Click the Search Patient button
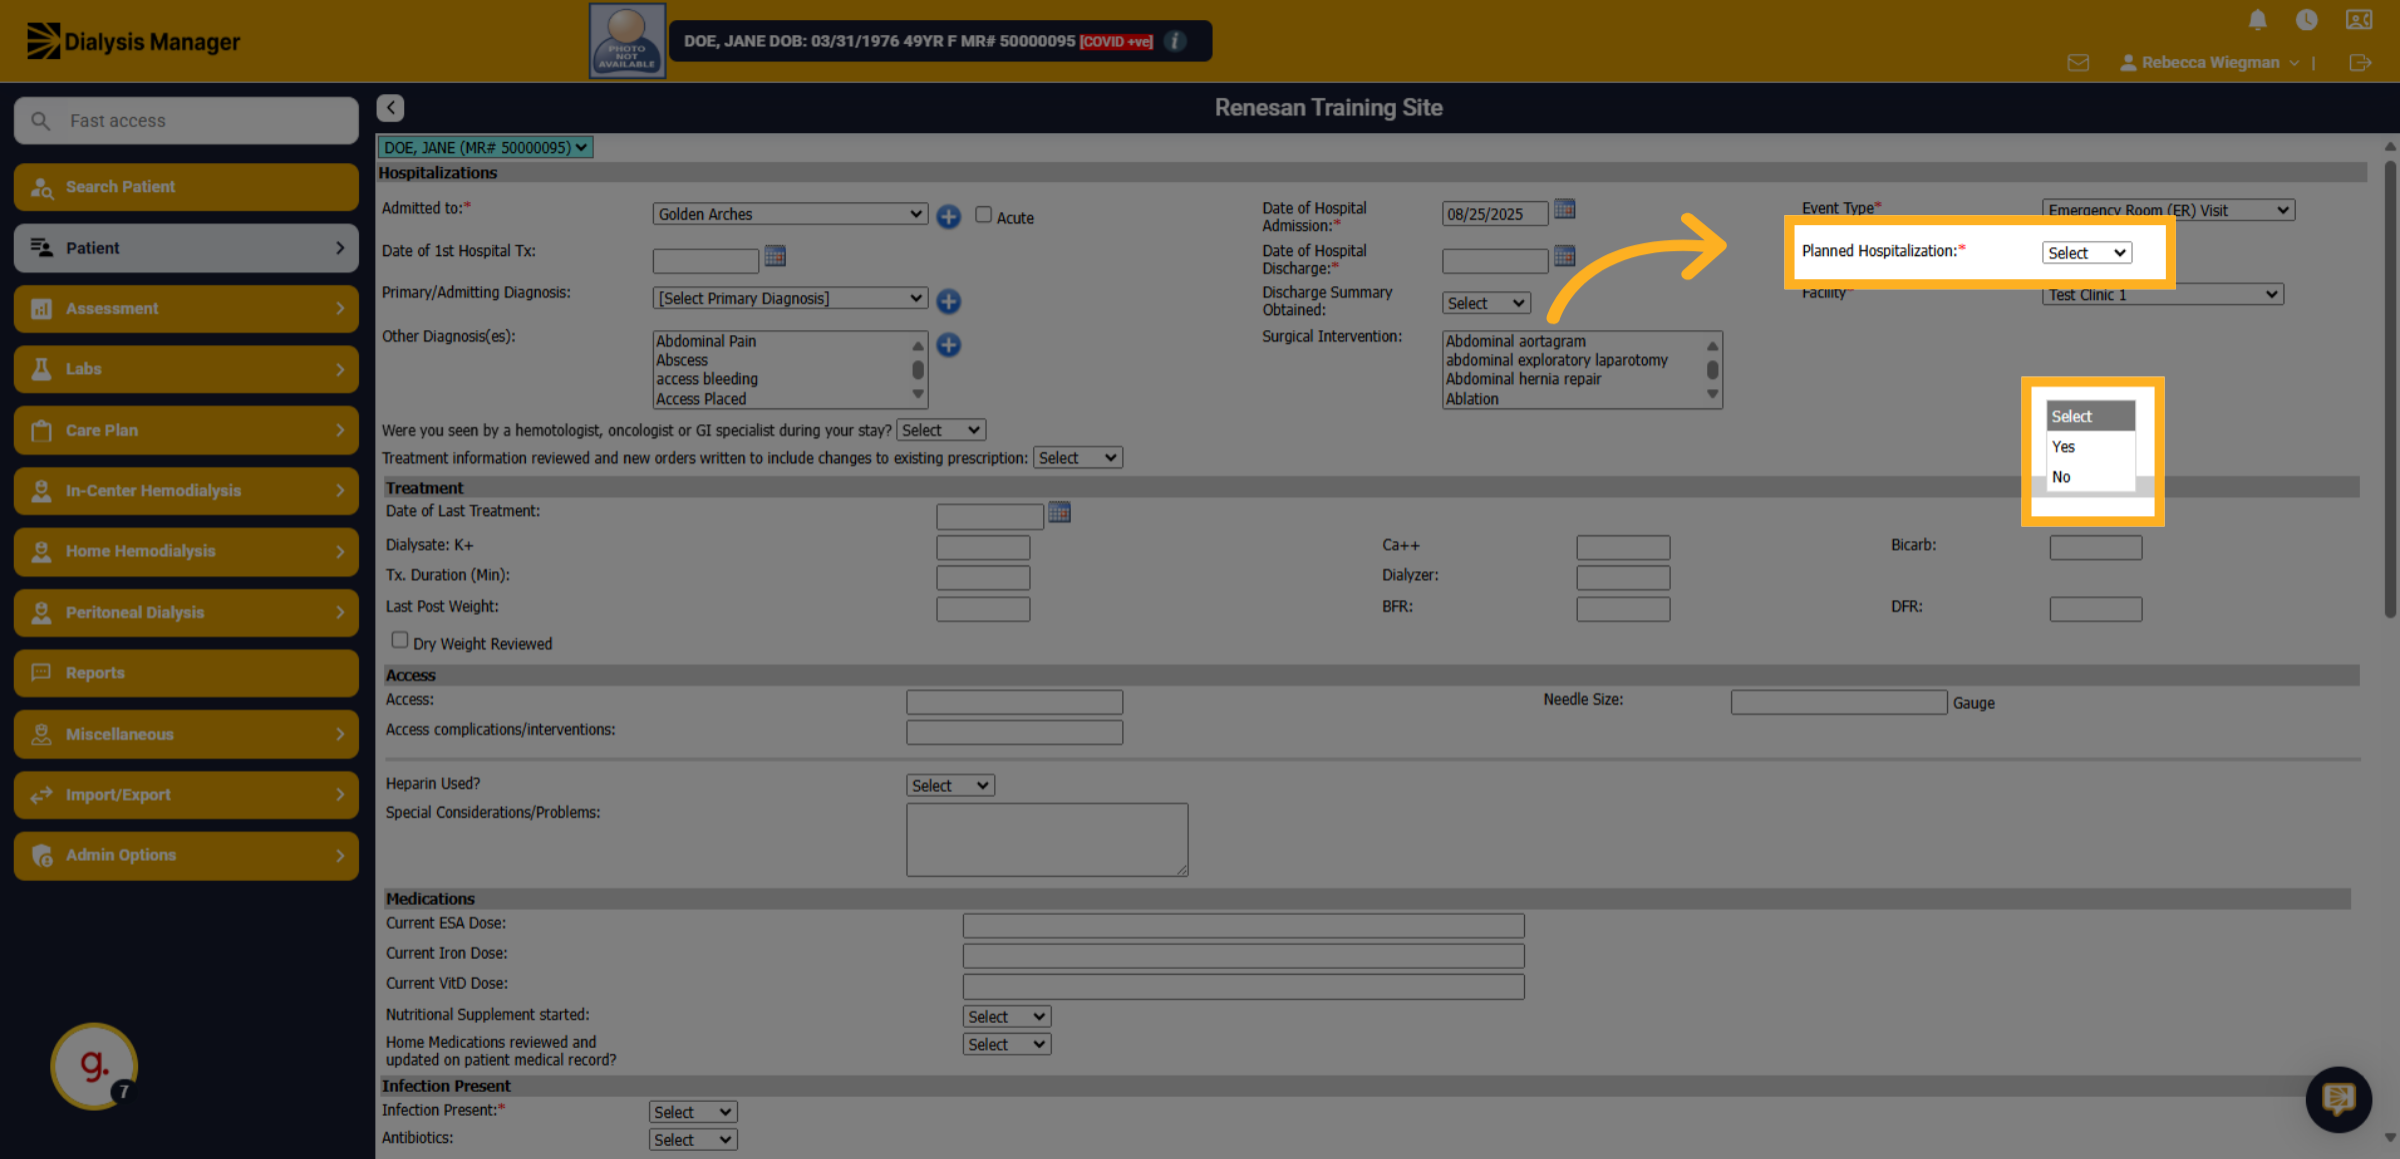 tap(186, 187)
